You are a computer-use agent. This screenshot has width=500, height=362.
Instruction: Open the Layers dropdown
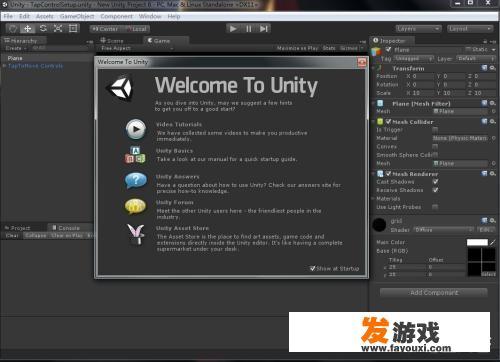pos(418,29)
